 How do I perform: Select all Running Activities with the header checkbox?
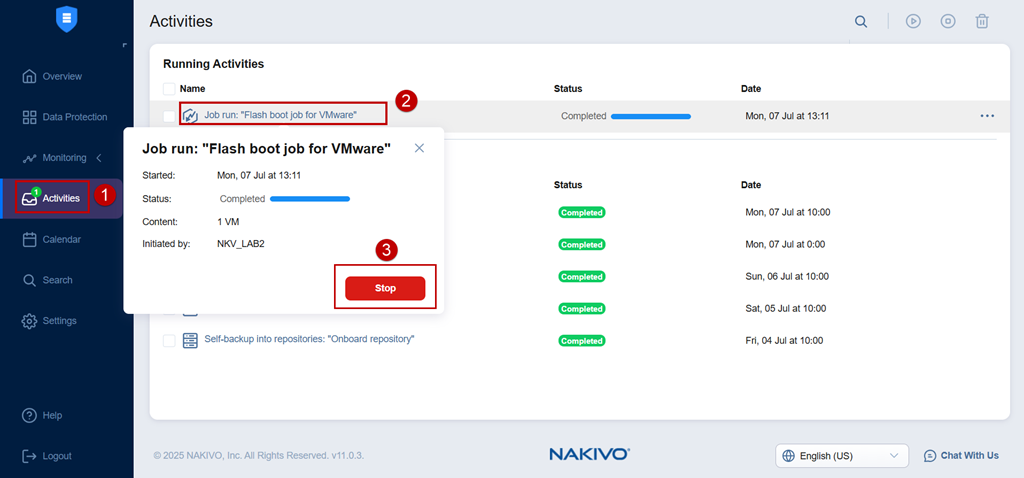tap(169, 89)
